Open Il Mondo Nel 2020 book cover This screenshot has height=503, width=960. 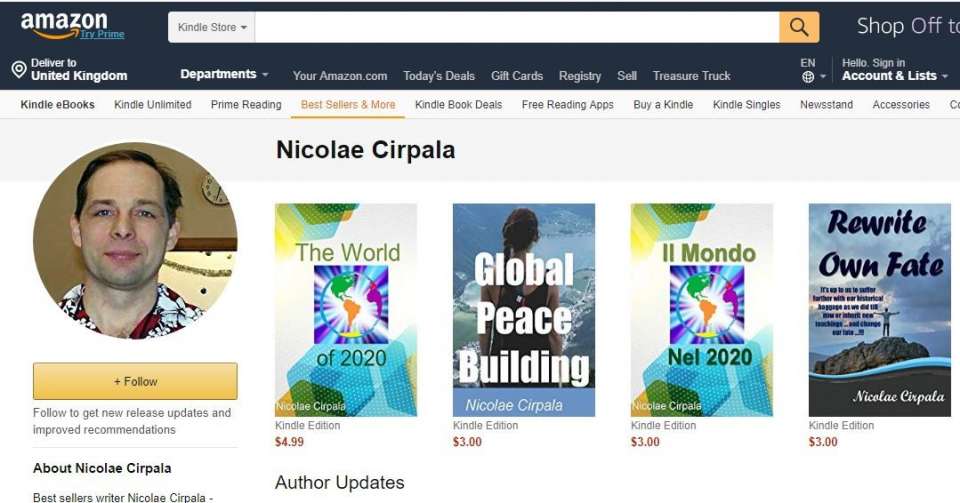702,310
